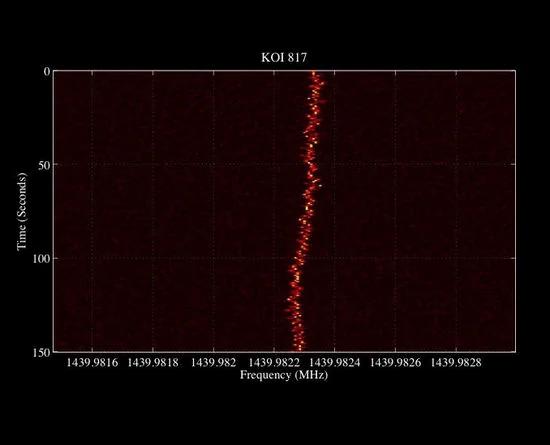Click the signal start at the plot top

314,74
